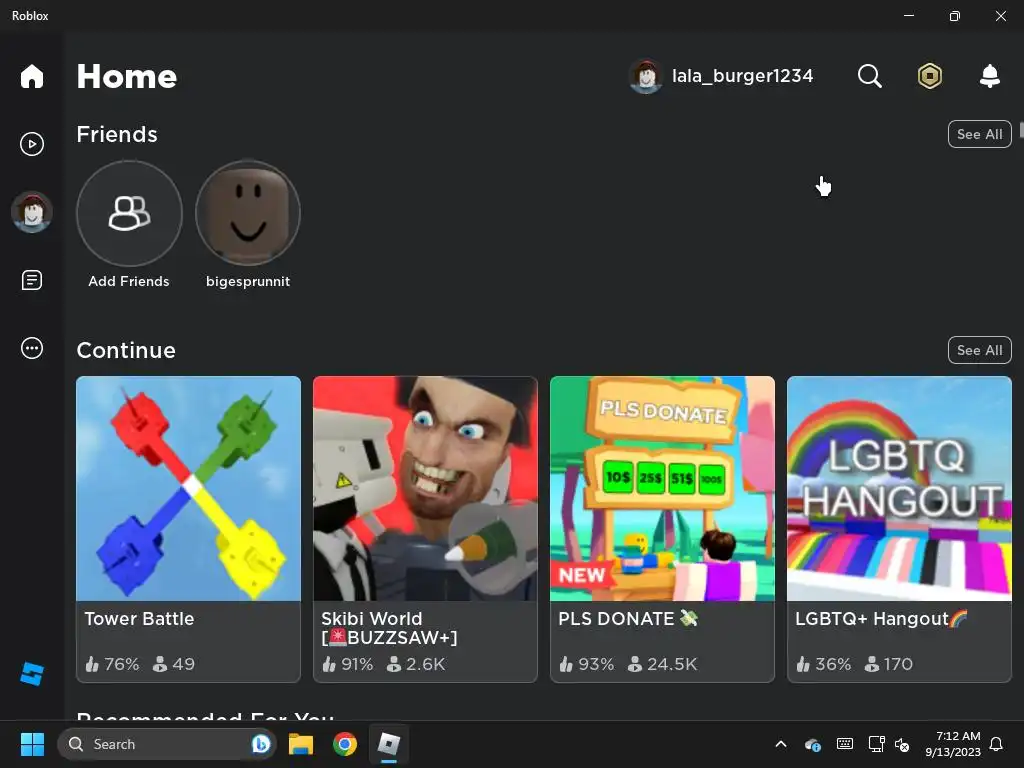Open the Discover play icon in sidebar
This screenshot has height=768, width=1024.
(31, 144)
